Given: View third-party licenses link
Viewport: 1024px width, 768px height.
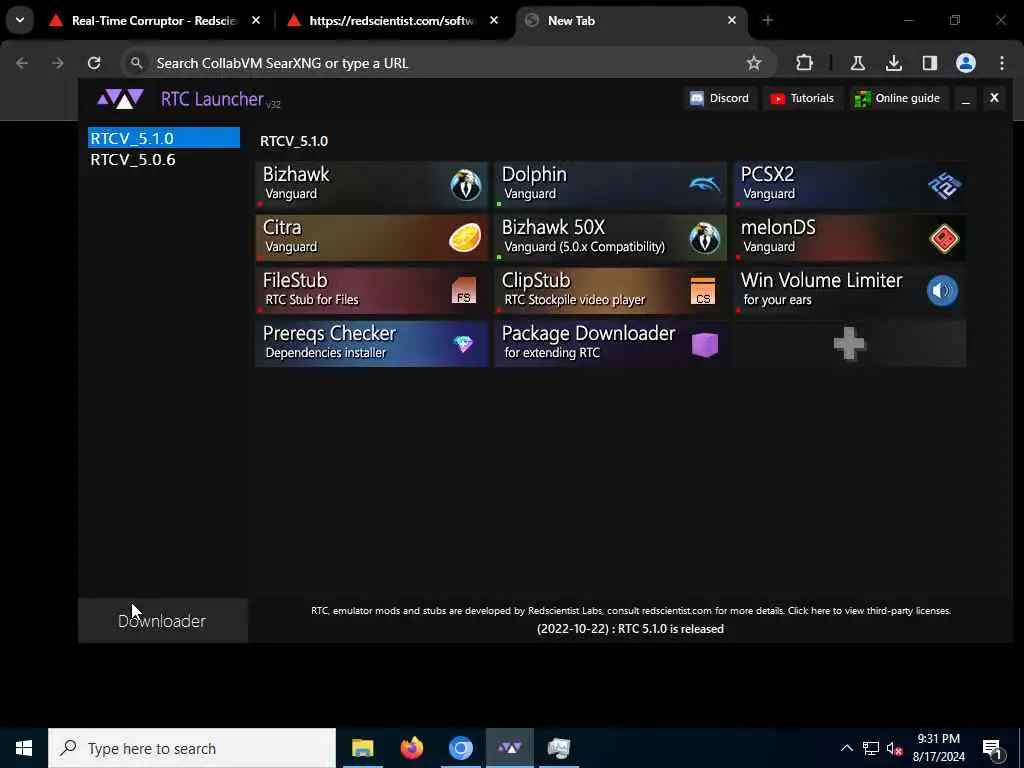Looking at the screenshot, I should pos(869,611).
